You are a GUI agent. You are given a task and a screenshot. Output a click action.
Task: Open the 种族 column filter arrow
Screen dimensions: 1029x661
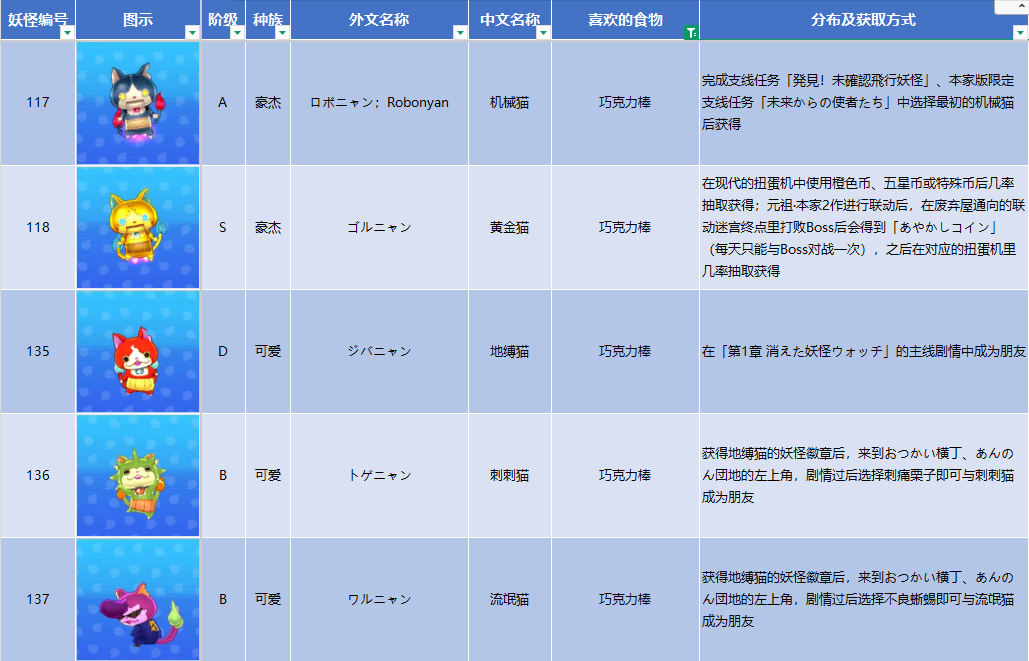(x=282, y=33)
